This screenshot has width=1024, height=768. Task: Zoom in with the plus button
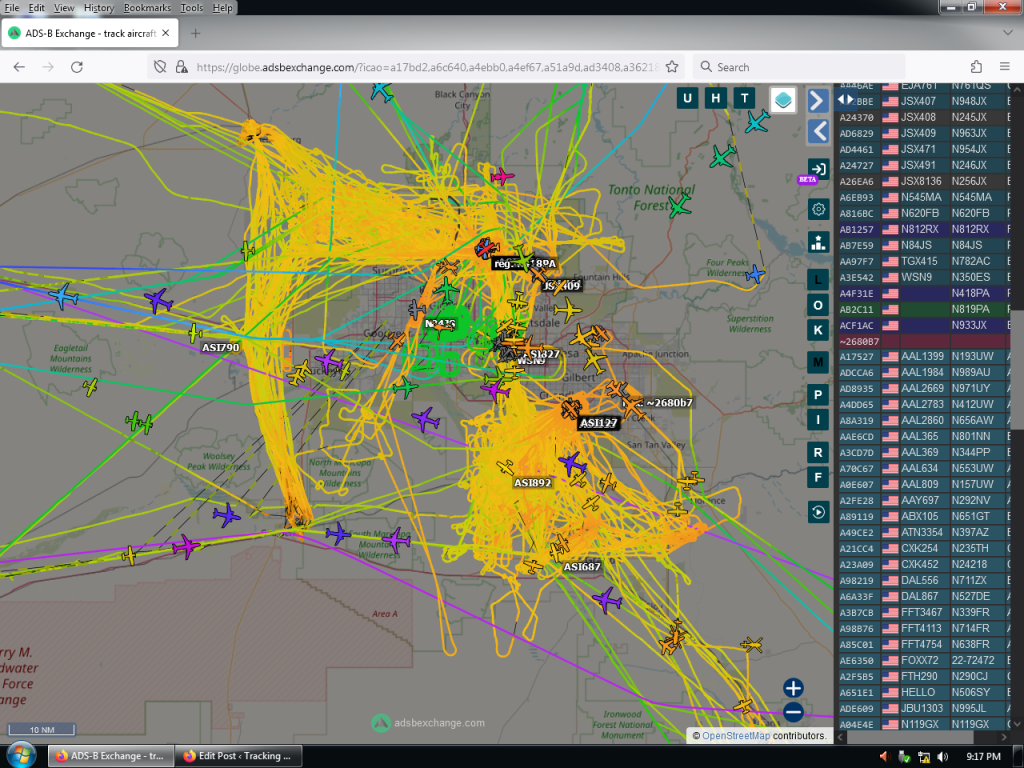pyautogui.click(x=793, y=688)
